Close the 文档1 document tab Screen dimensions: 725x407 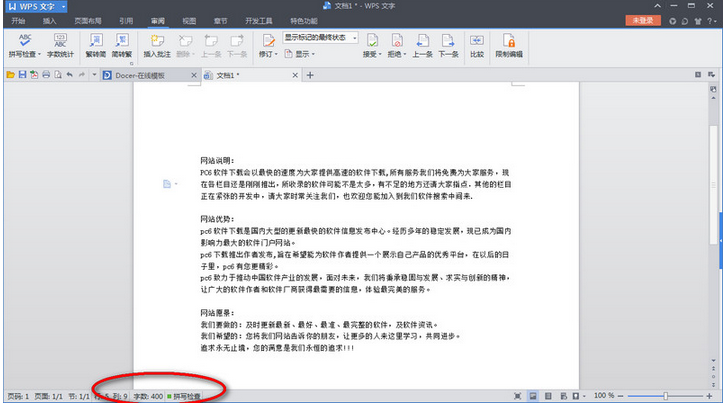click(295, 75)
